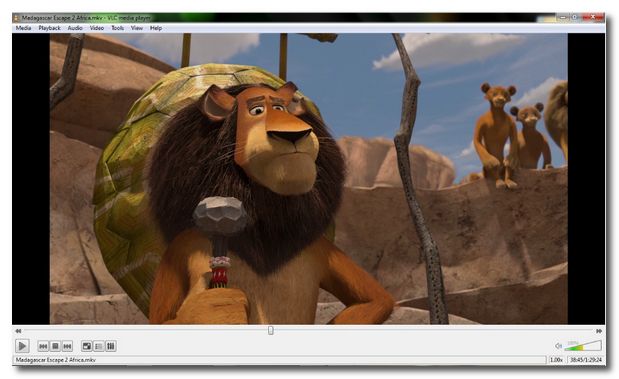Image resolution: width=619 pixels, height=379 pixels.
Task: Toggle fullscreen video mode icon
Action: pyautogui.click(x=86, y=346)
